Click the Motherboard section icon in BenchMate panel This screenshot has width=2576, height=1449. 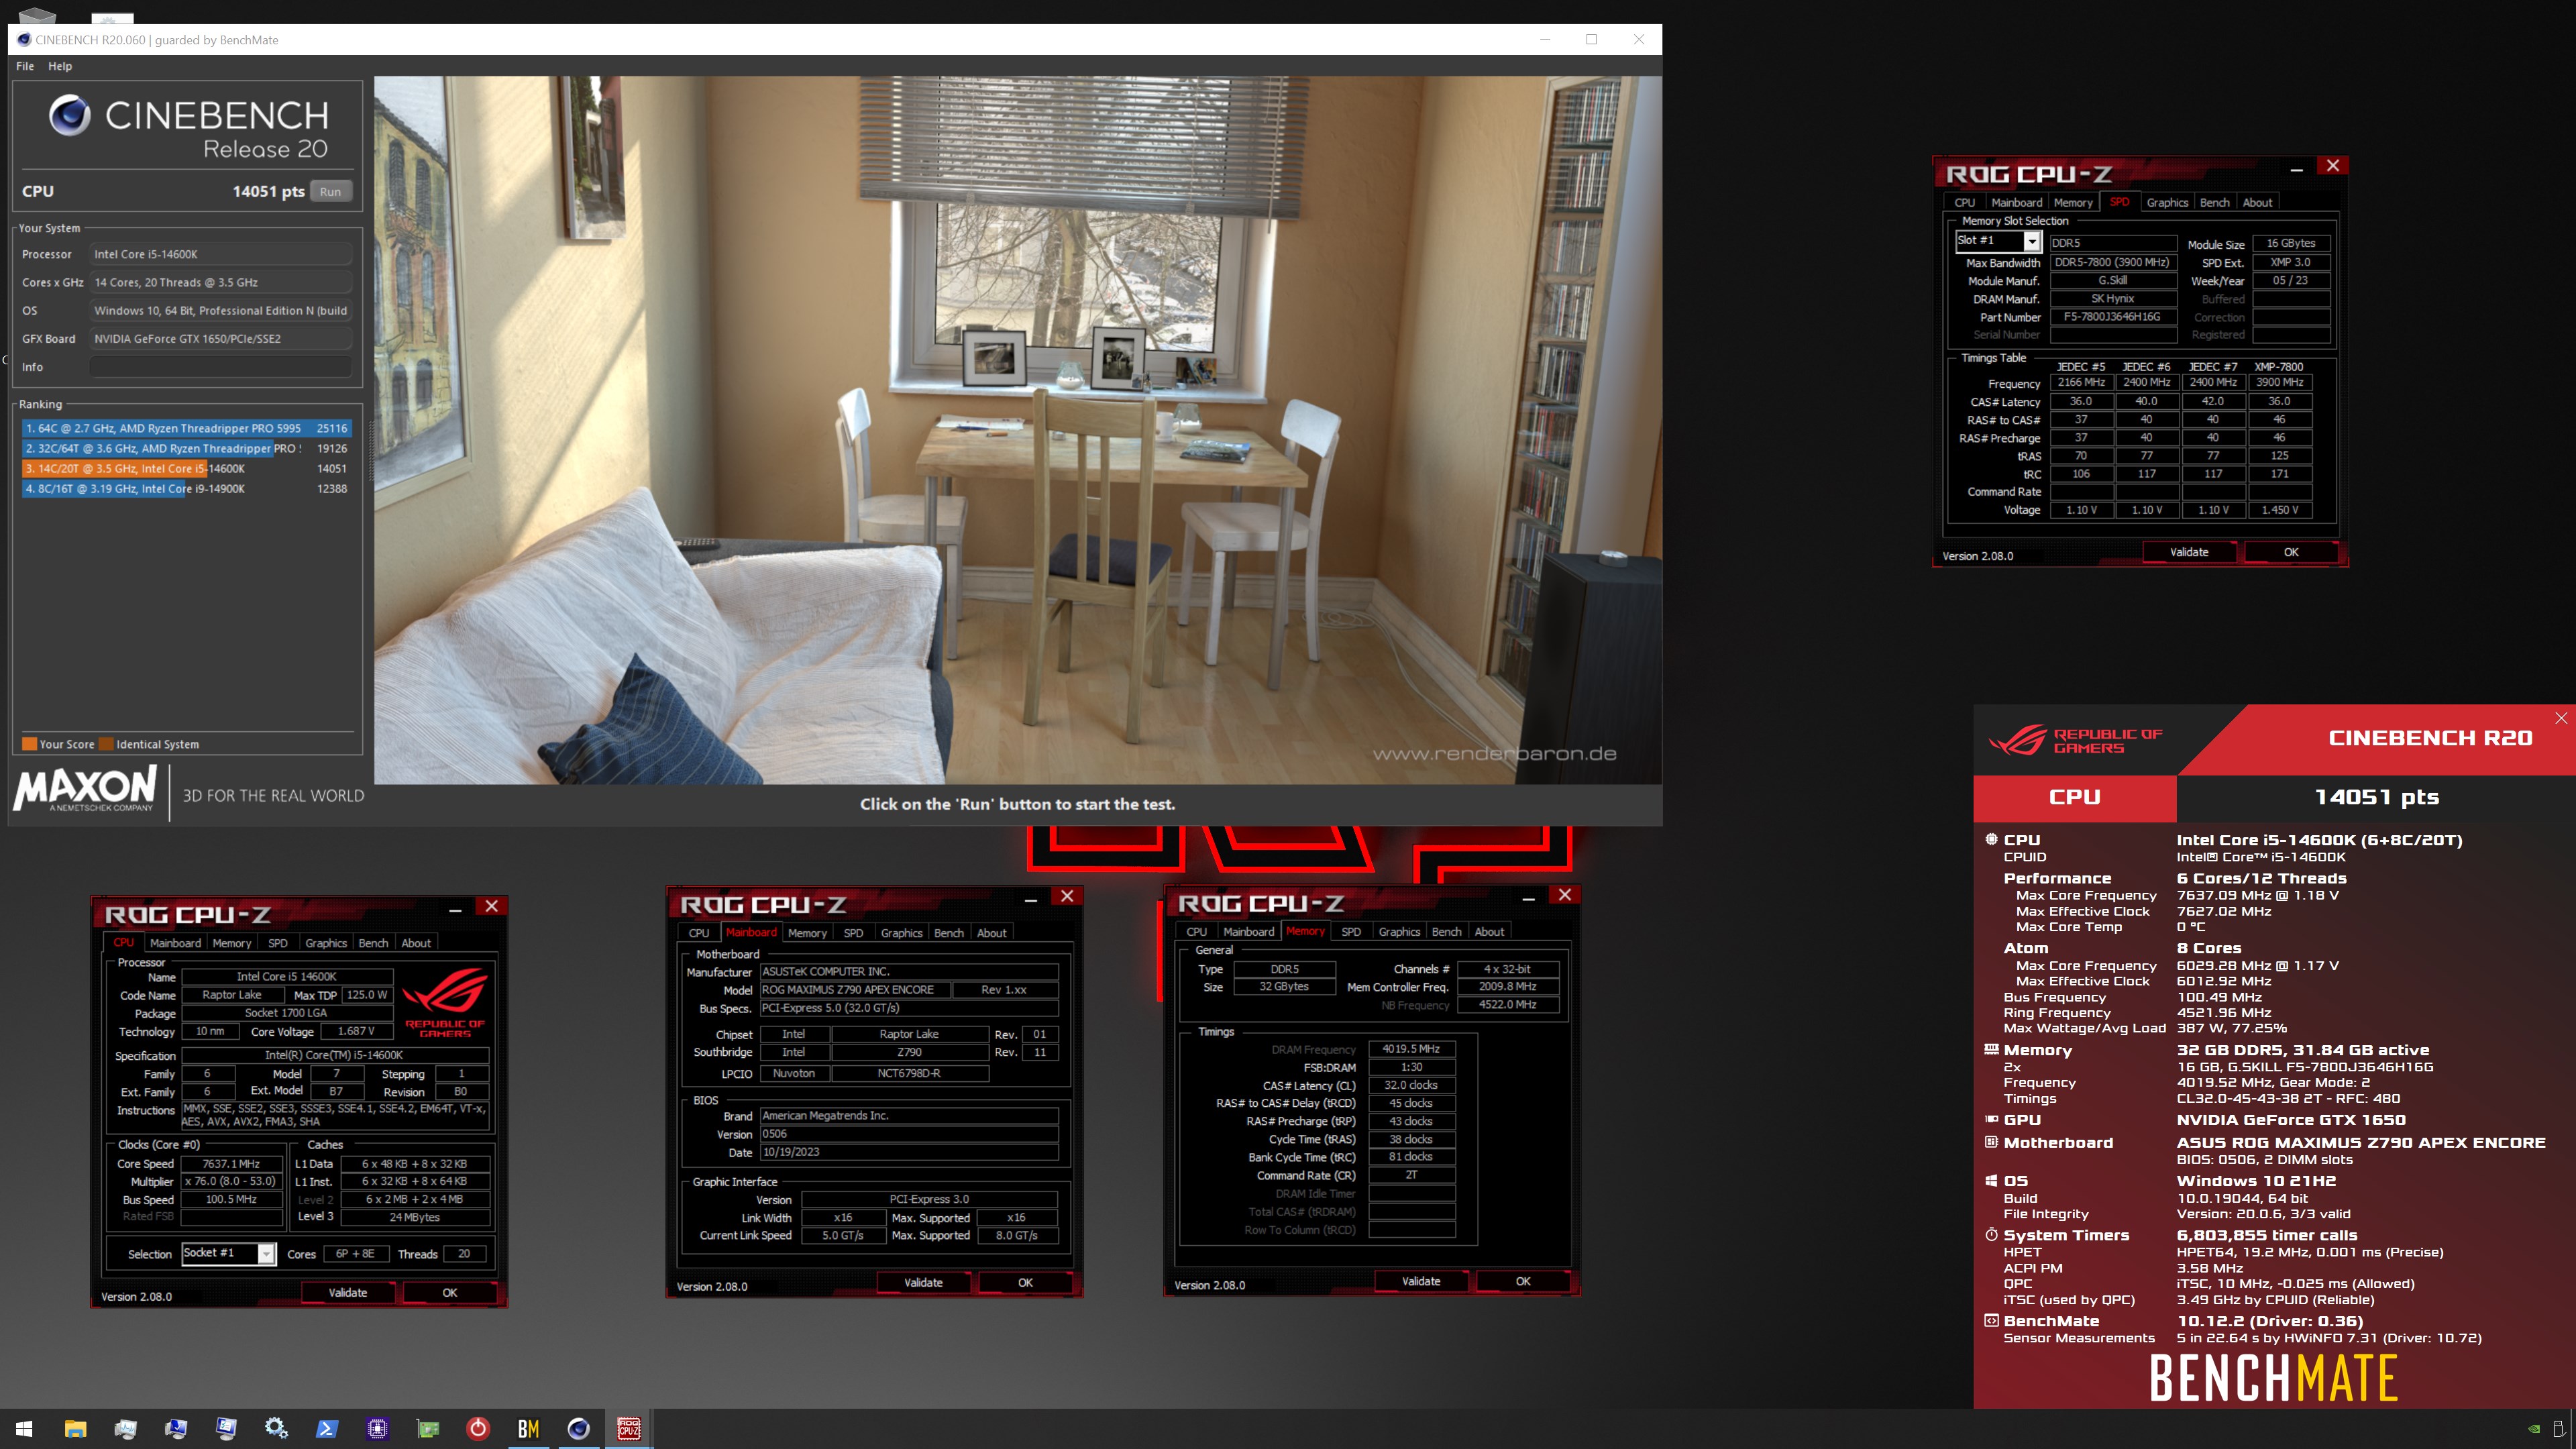[x=1991, y=1142]
